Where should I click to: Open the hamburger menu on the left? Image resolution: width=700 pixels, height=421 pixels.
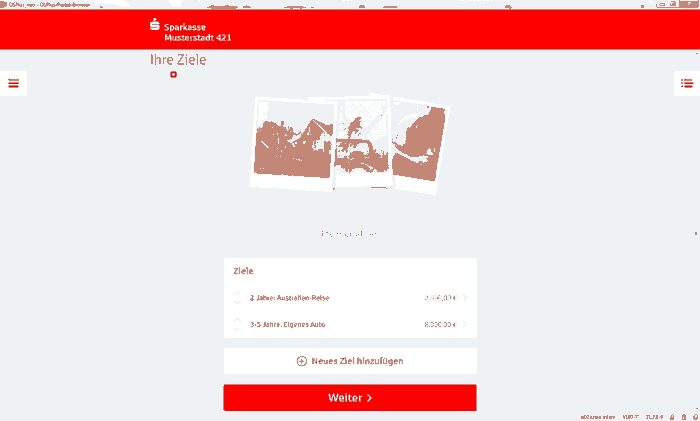(x=13, y=83)
